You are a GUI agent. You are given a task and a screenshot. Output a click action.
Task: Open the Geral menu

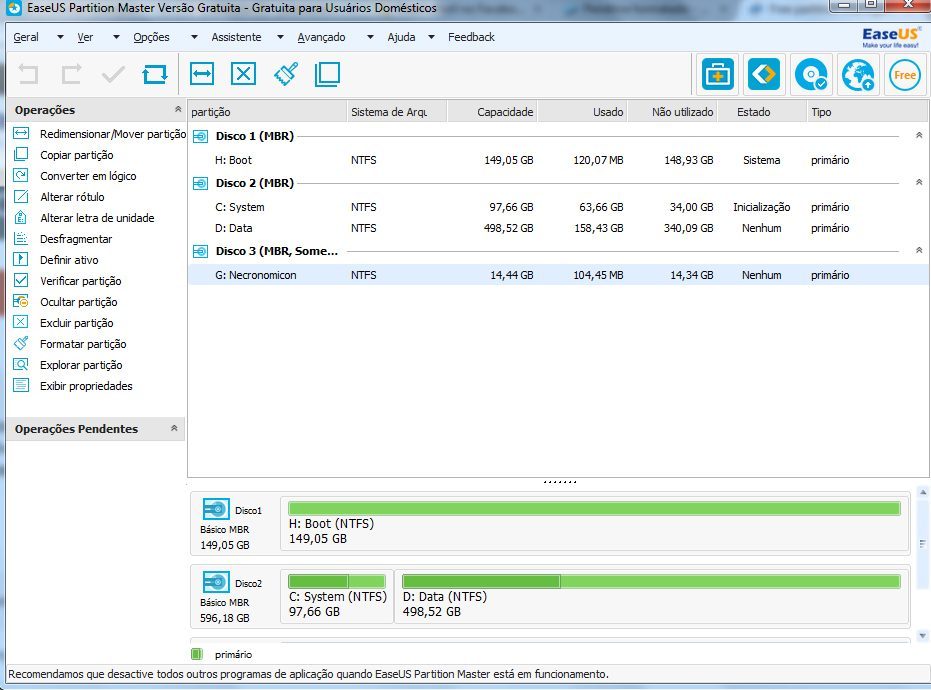click(26, 37)
